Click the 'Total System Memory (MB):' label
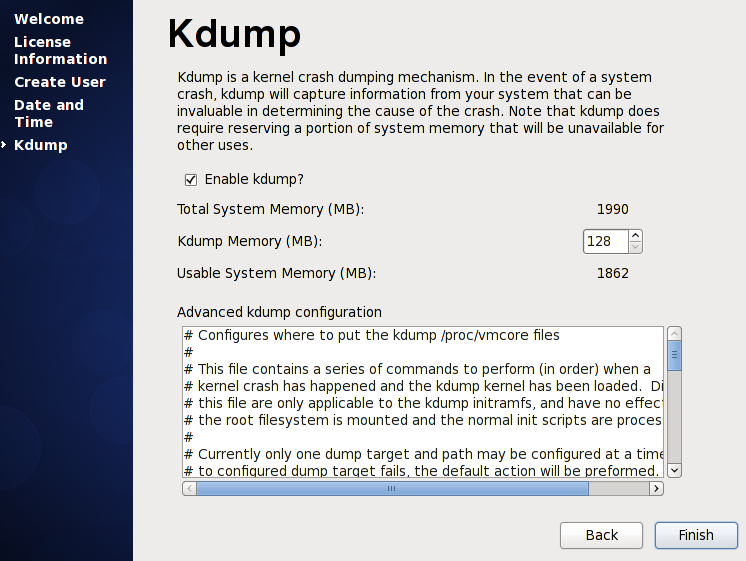This screenshot has width=746, height=561. [270, 209]
